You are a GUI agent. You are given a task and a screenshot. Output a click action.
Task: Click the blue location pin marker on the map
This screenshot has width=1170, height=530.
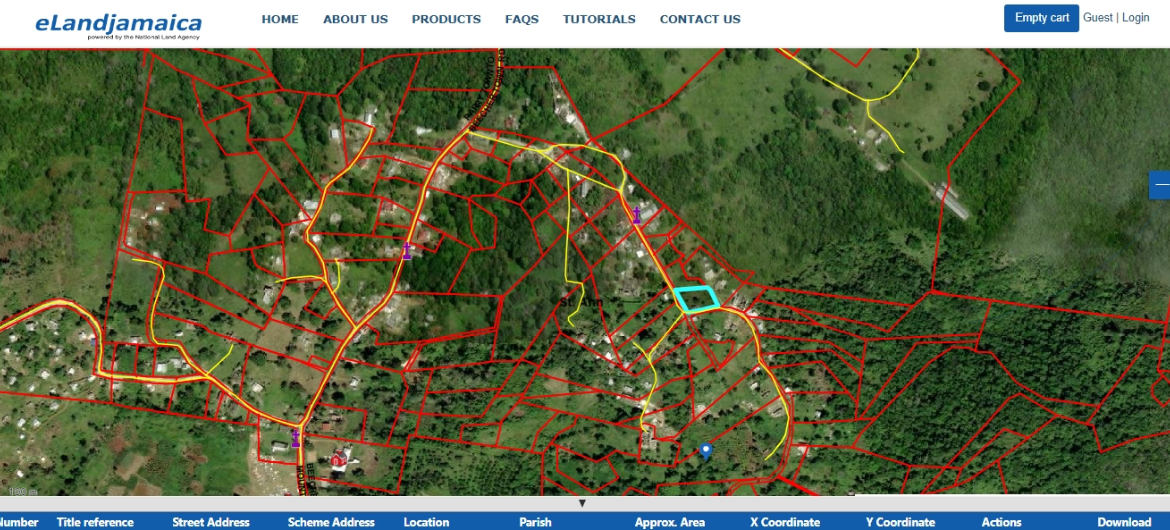[706, 451]
